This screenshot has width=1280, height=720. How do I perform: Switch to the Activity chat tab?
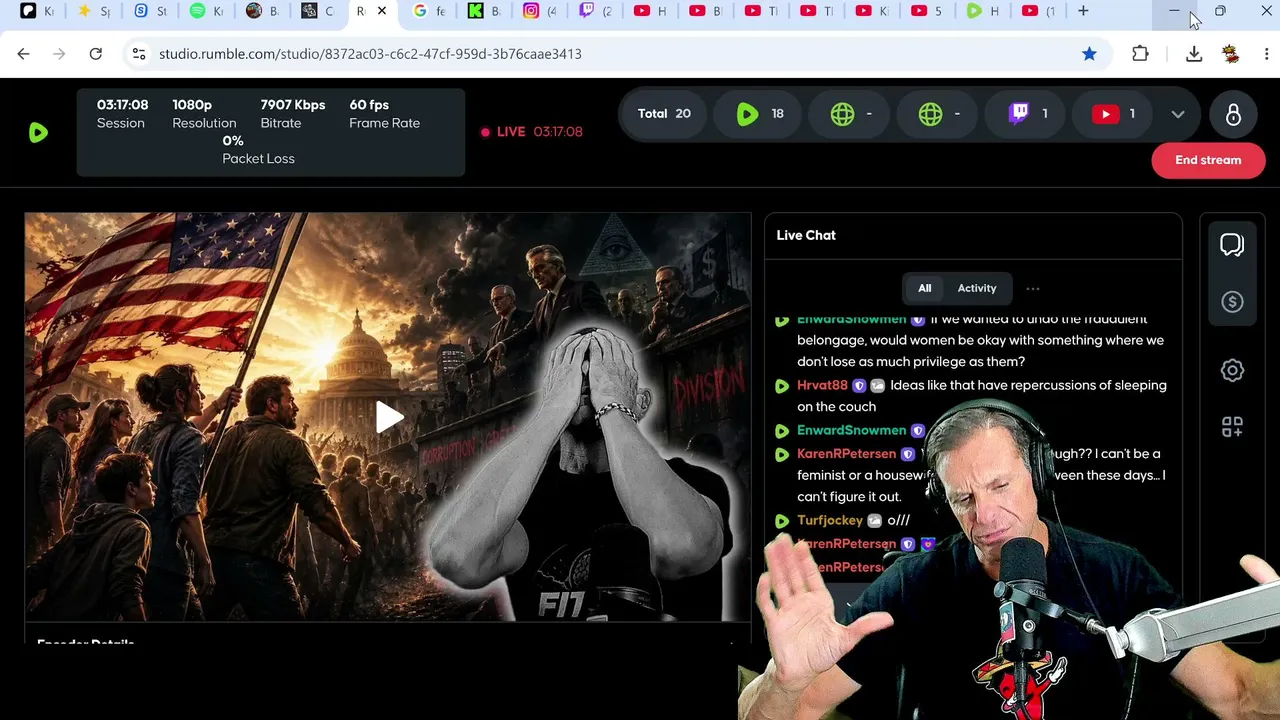pyautogui.click(x=977, y=288)
